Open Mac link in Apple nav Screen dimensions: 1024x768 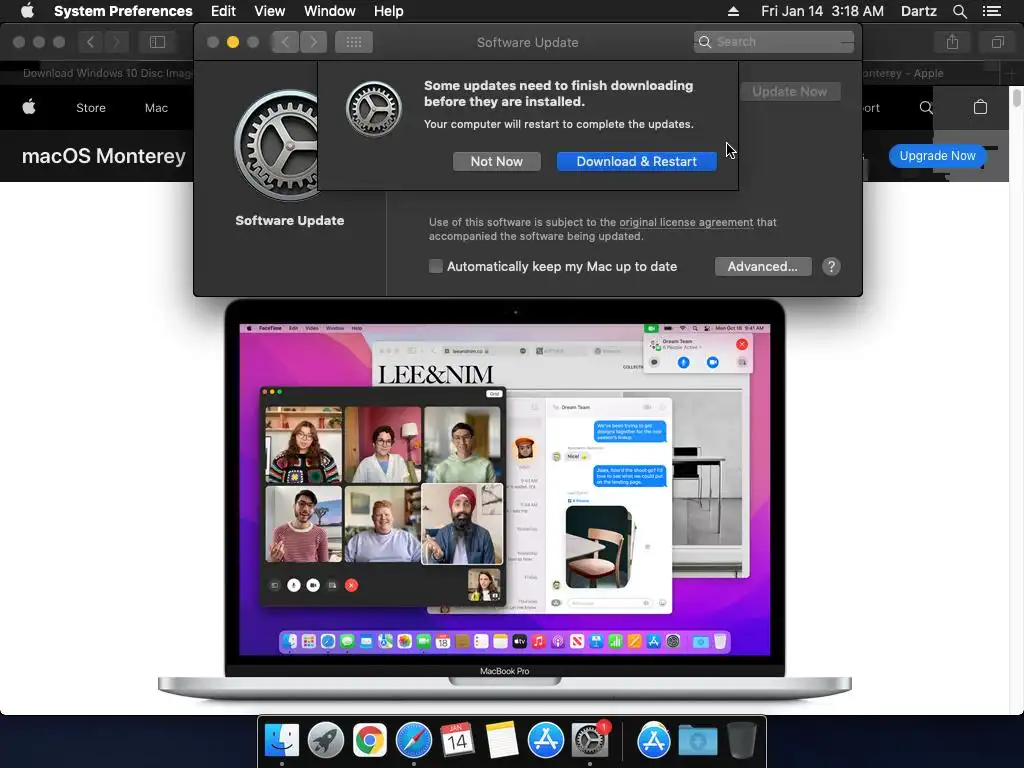coord(156,108)
